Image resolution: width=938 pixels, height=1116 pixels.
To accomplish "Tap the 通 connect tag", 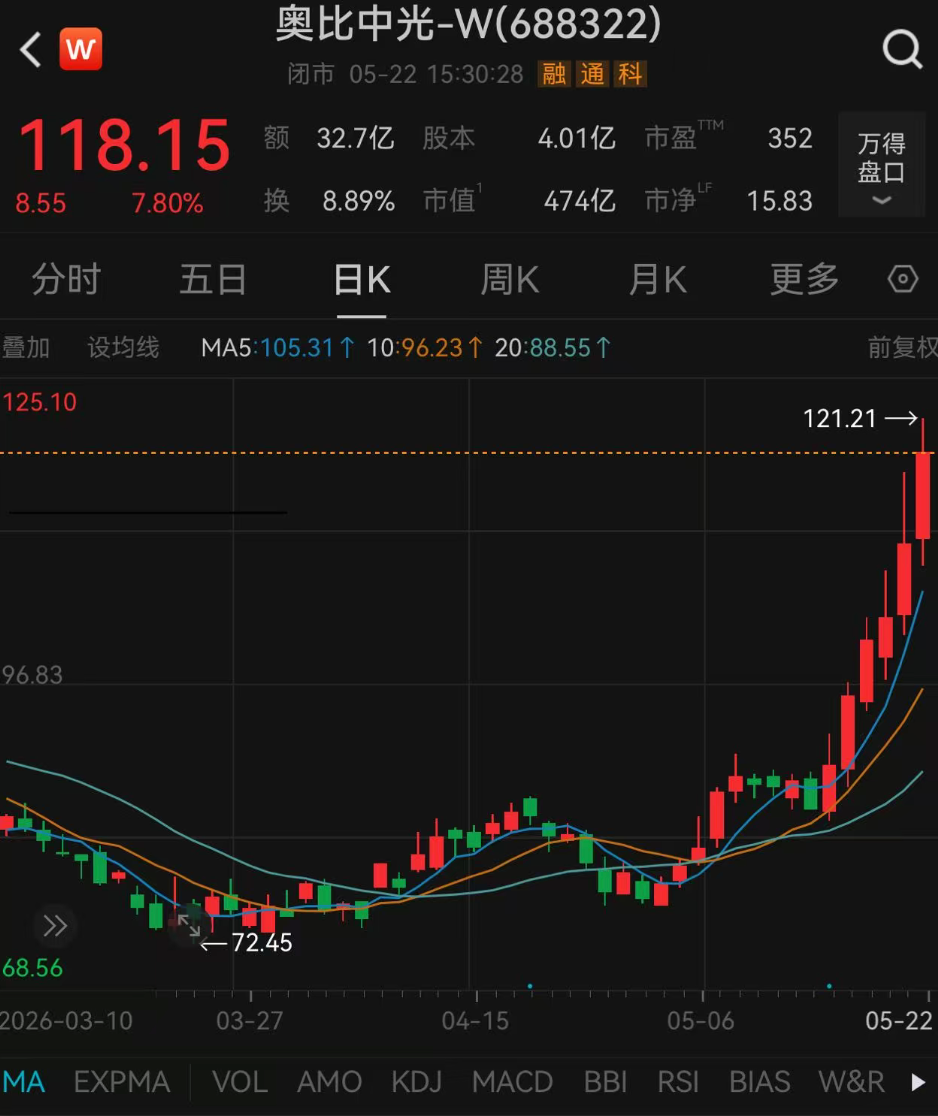I will tap(592, 73).
